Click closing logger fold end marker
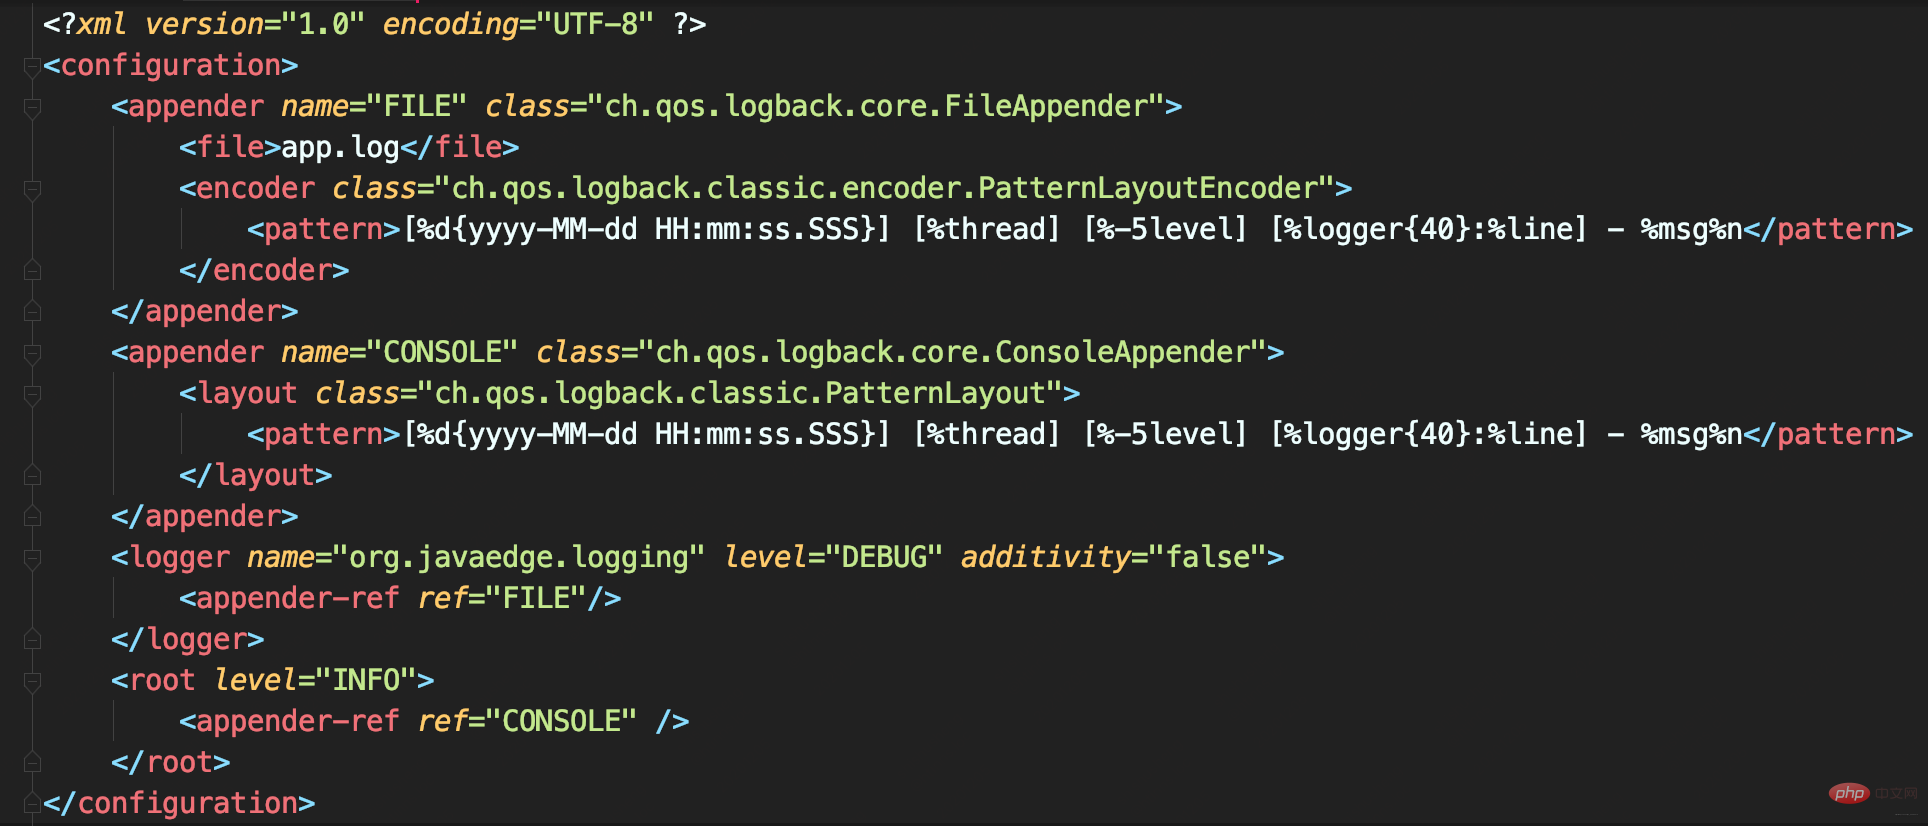The height and width of the screenshot is (826, 1928). click(x=32, y=639)
